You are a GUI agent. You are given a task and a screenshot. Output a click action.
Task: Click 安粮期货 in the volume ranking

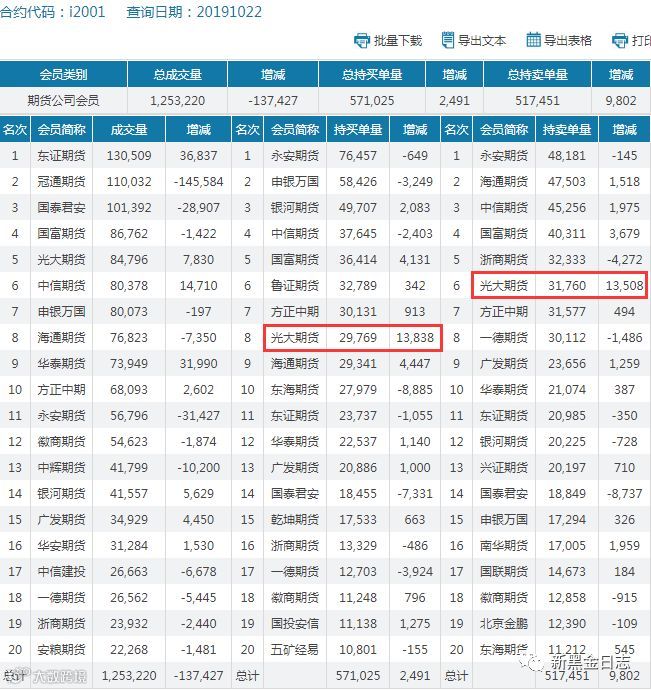tap(61, 649)
